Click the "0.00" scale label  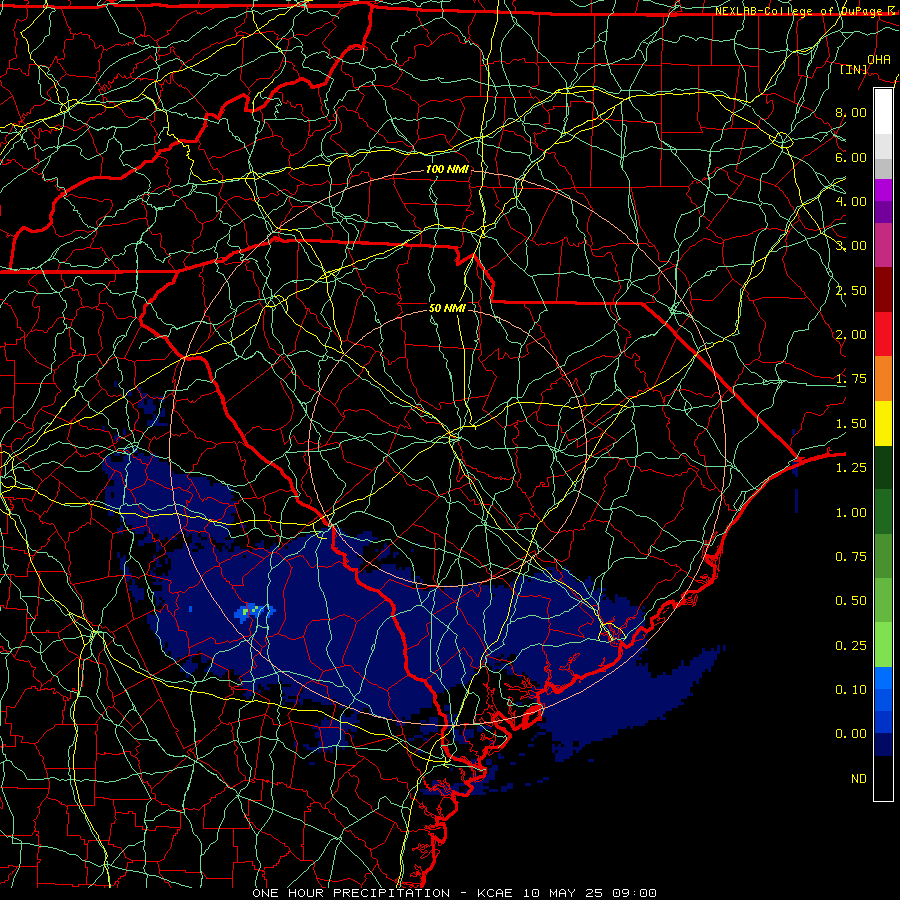tap(851, 734)
